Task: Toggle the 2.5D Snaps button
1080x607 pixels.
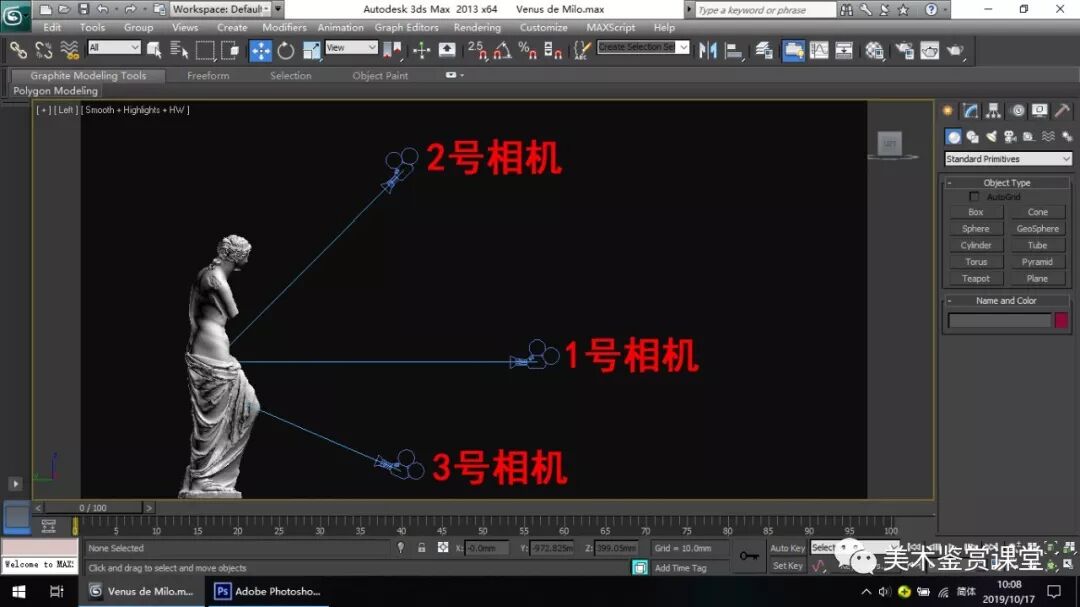Action: (x=477, y=50)
